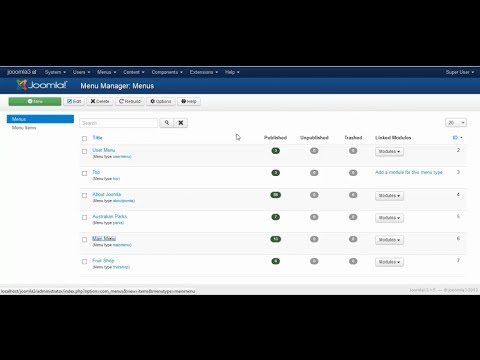The width and height of the screenshot is (480, 360).
Task: Open the Content menu
Action: click(x=134, y=72)
